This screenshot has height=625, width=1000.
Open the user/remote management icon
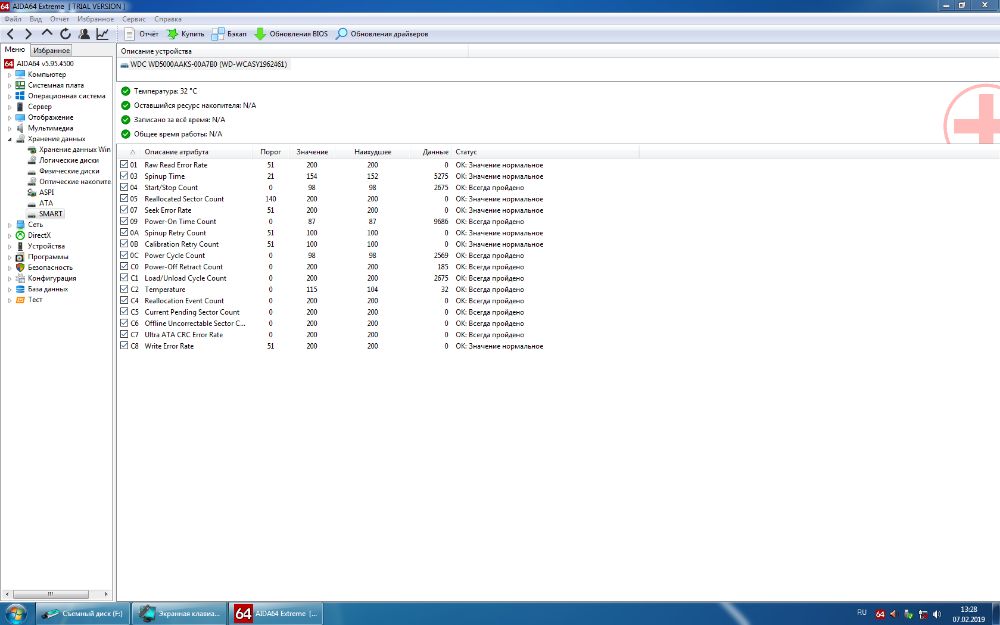(84, 34)
